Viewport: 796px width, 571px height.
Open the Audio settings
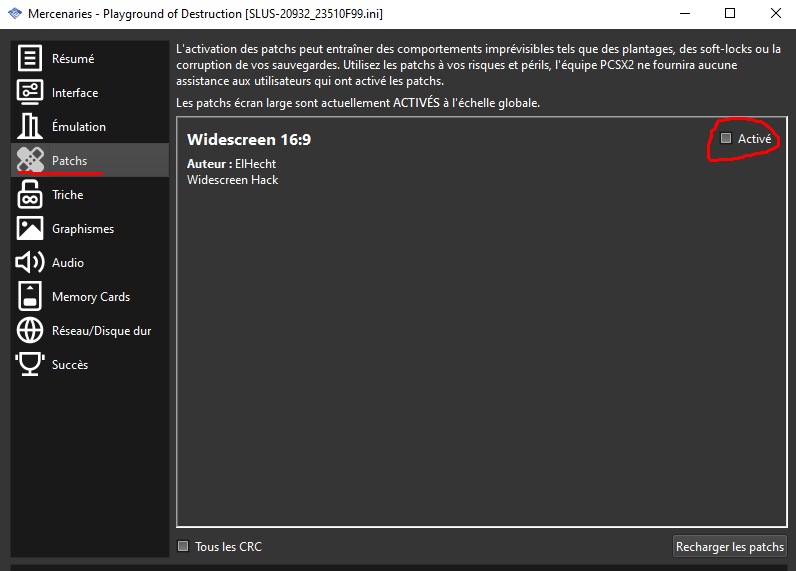[90, 262]
